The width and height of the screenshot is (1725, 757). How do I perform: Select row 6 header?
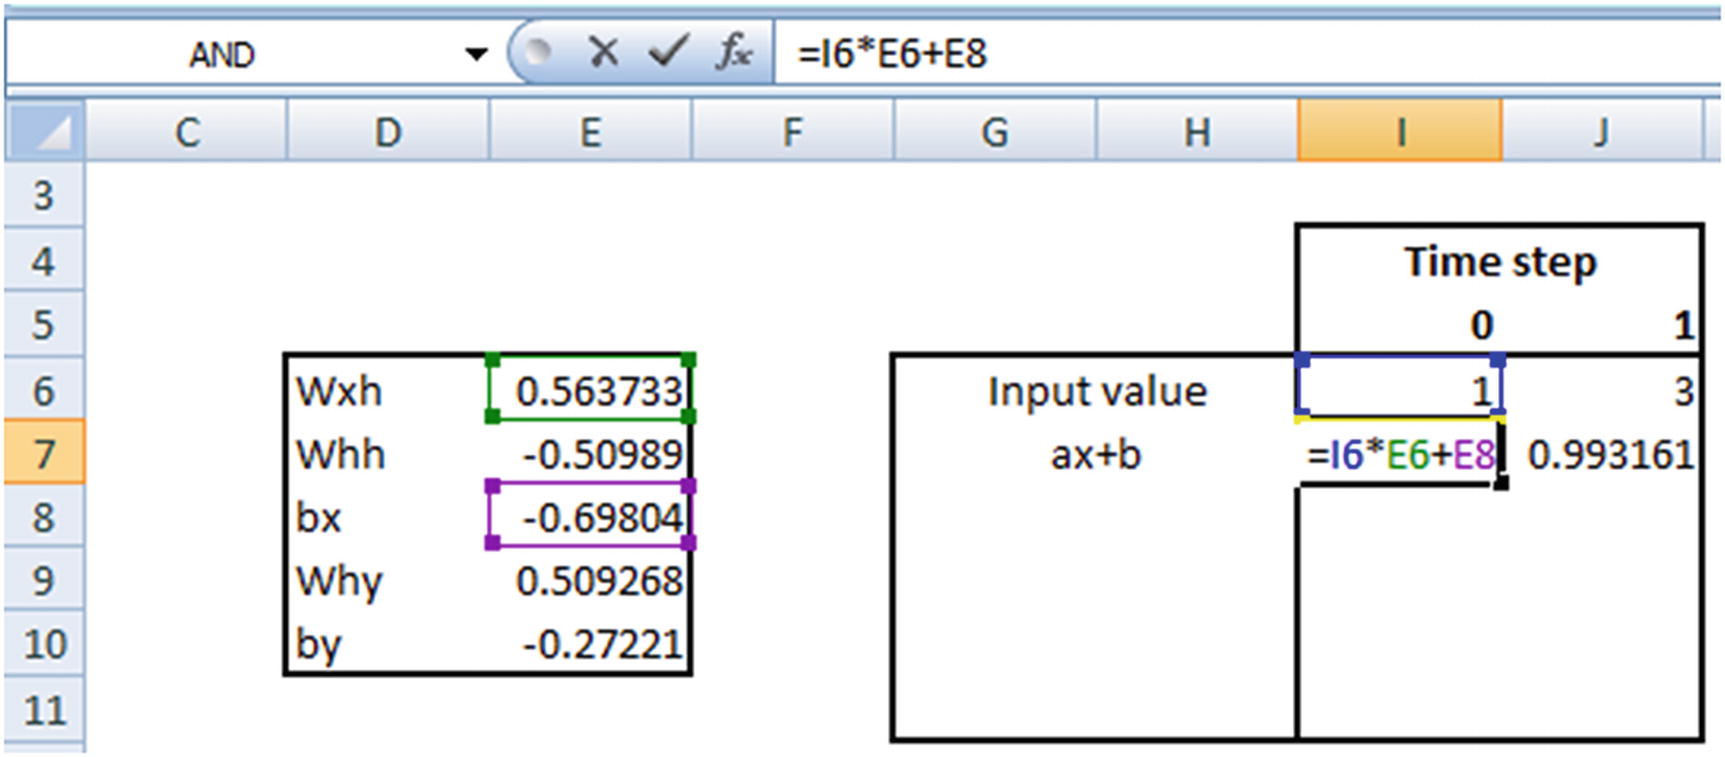[44, 388]
